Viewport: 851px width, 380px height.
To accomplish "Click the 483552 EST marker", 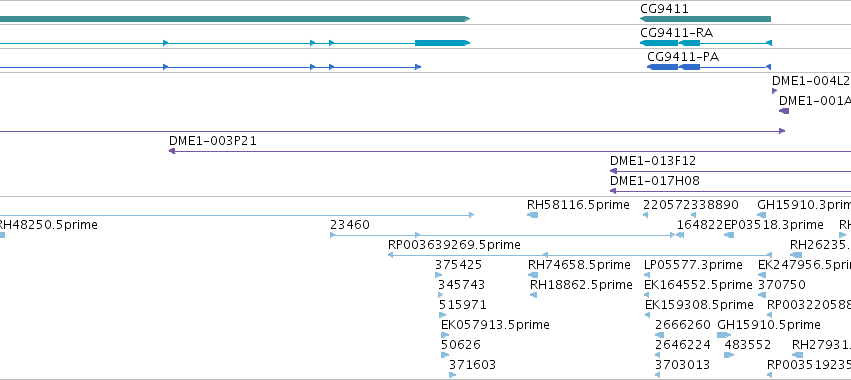I will 729,355.
